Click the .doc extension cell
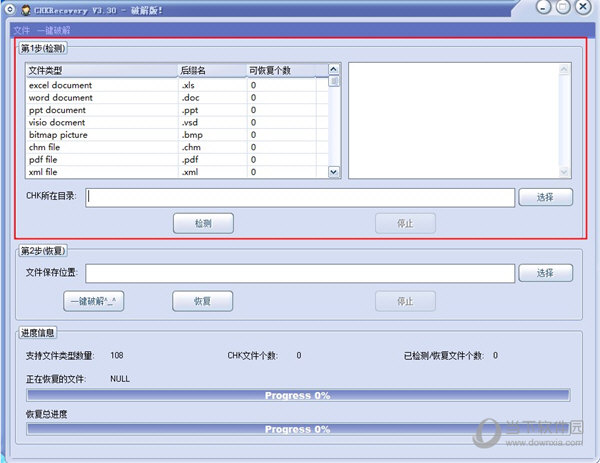 click(212, 98)
